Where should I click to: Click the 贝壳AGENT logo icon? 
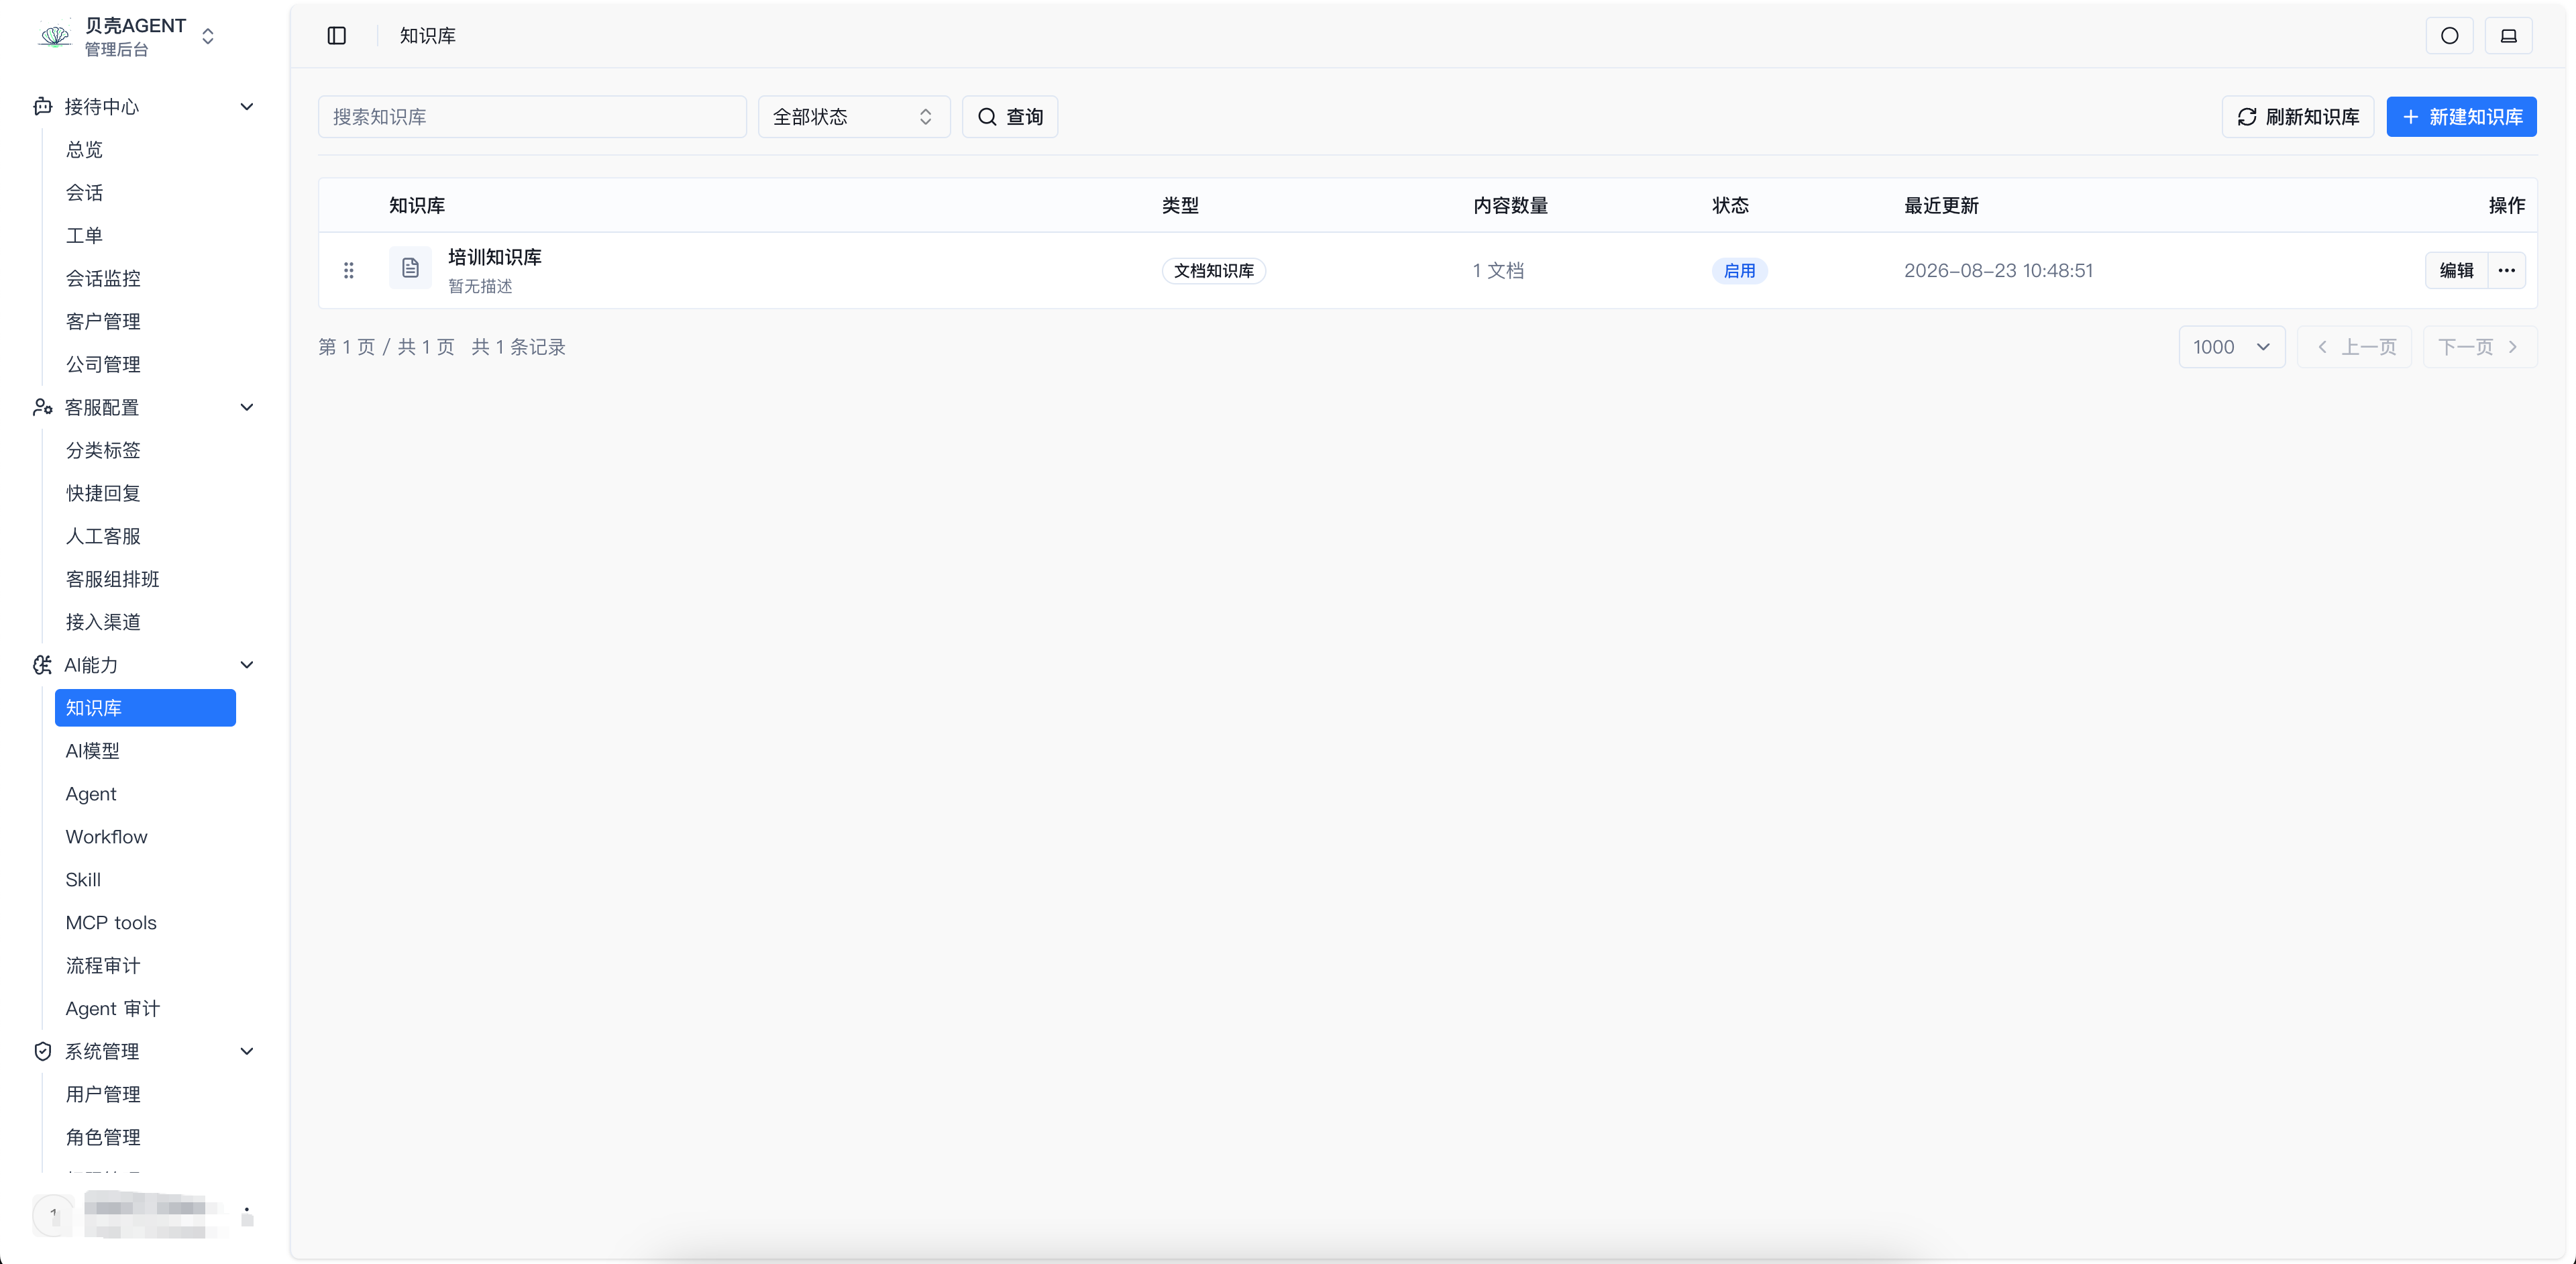pos(55,36)
